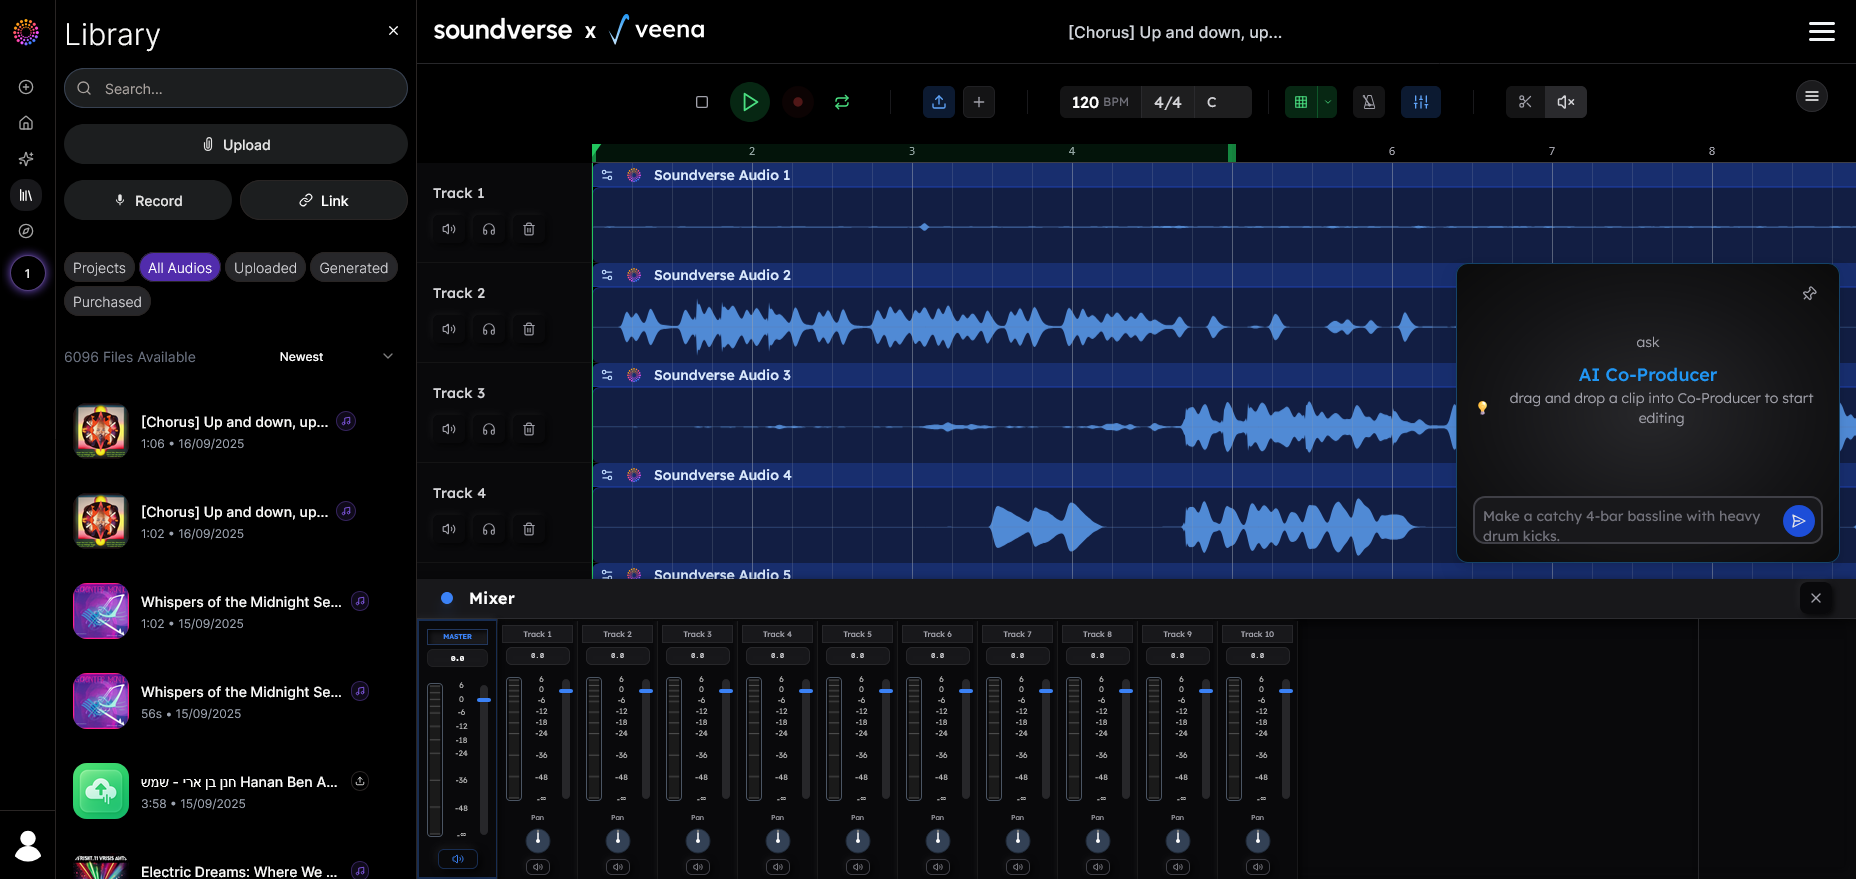
Task: Click the Upload button in Library
Action: [x=236, y=144]
